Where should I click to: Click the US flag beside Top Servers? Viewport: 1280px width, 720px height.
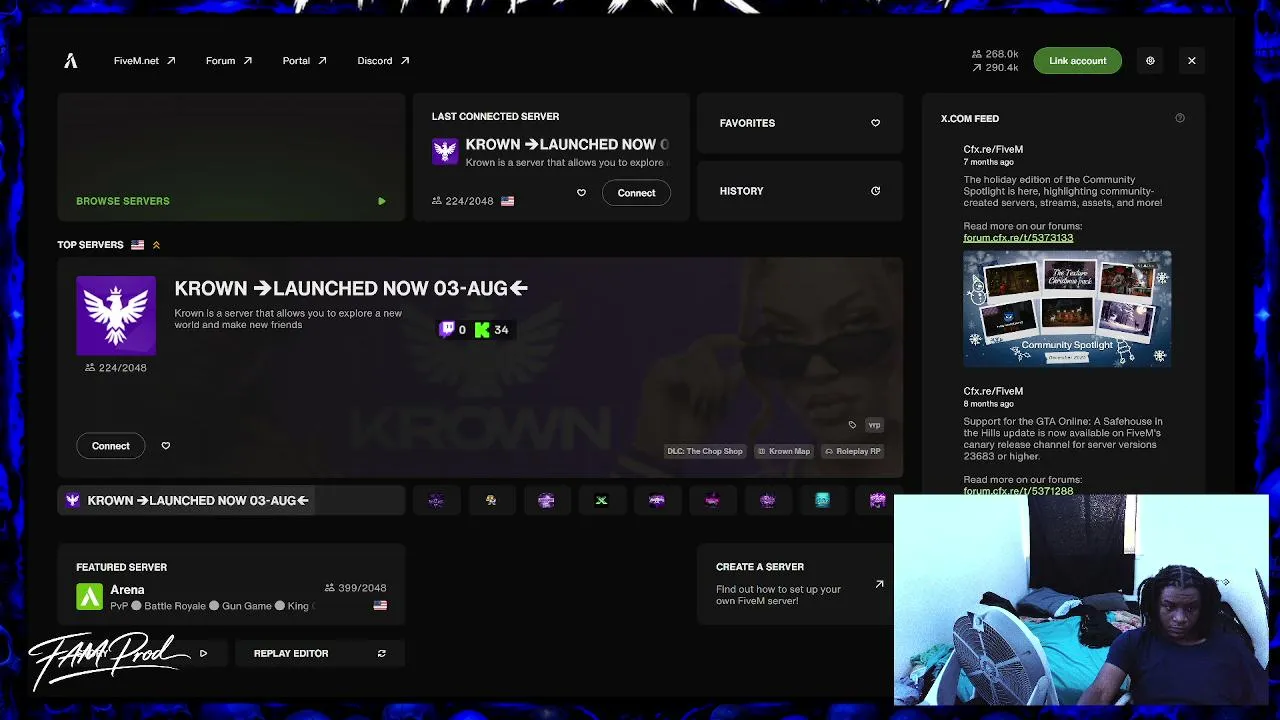(137, 245)
